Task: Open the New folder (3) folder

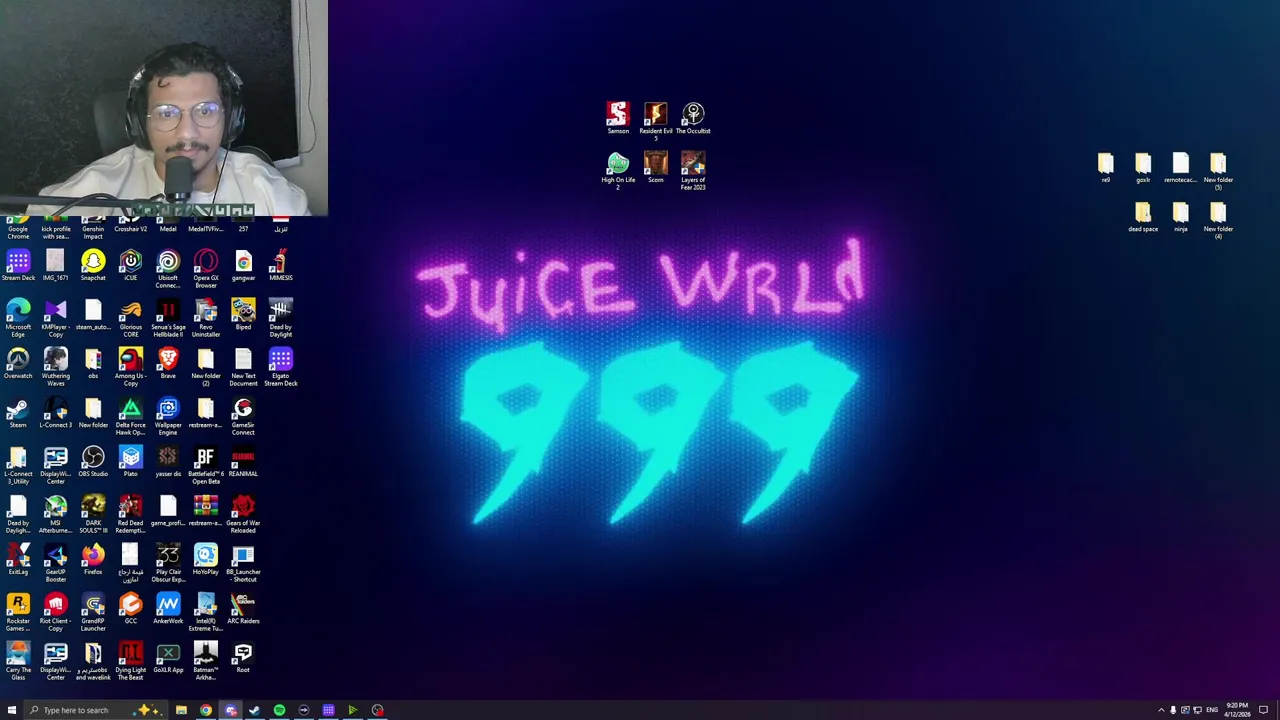Action: click(x=1218, y=171)
